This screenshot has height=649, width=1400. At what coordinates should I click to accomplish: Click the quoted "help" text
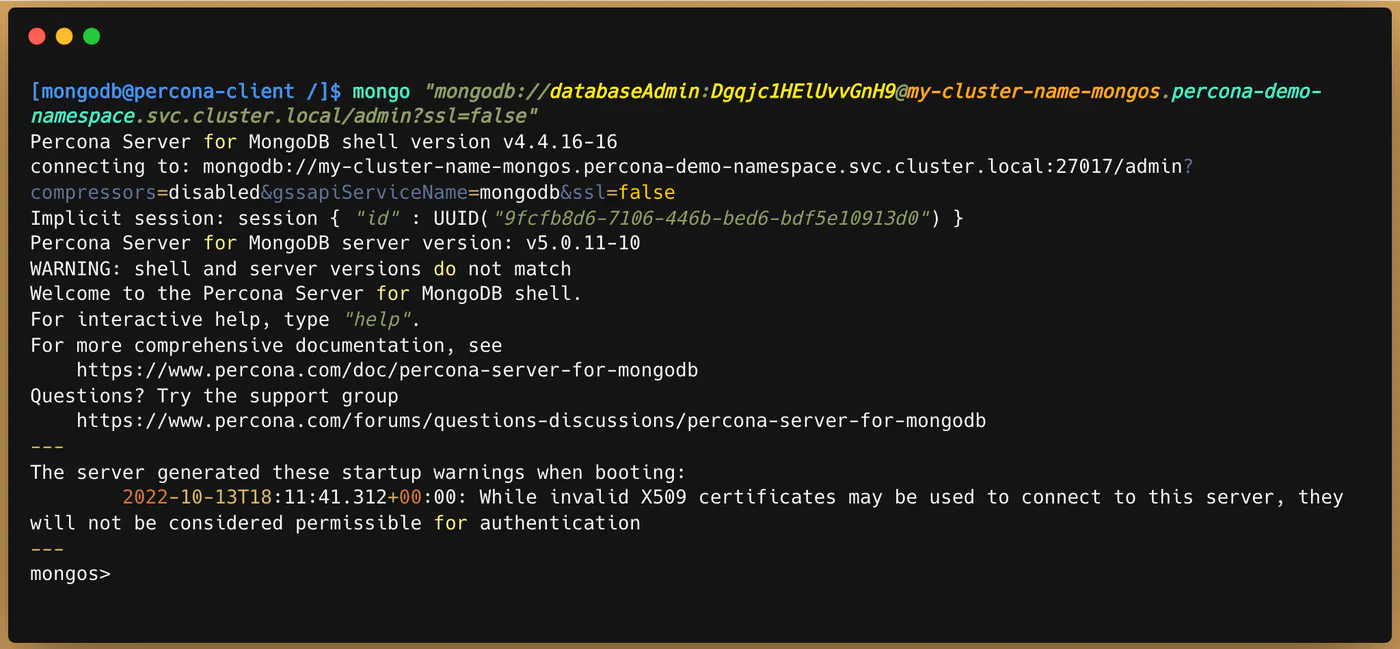pos(379,320)
